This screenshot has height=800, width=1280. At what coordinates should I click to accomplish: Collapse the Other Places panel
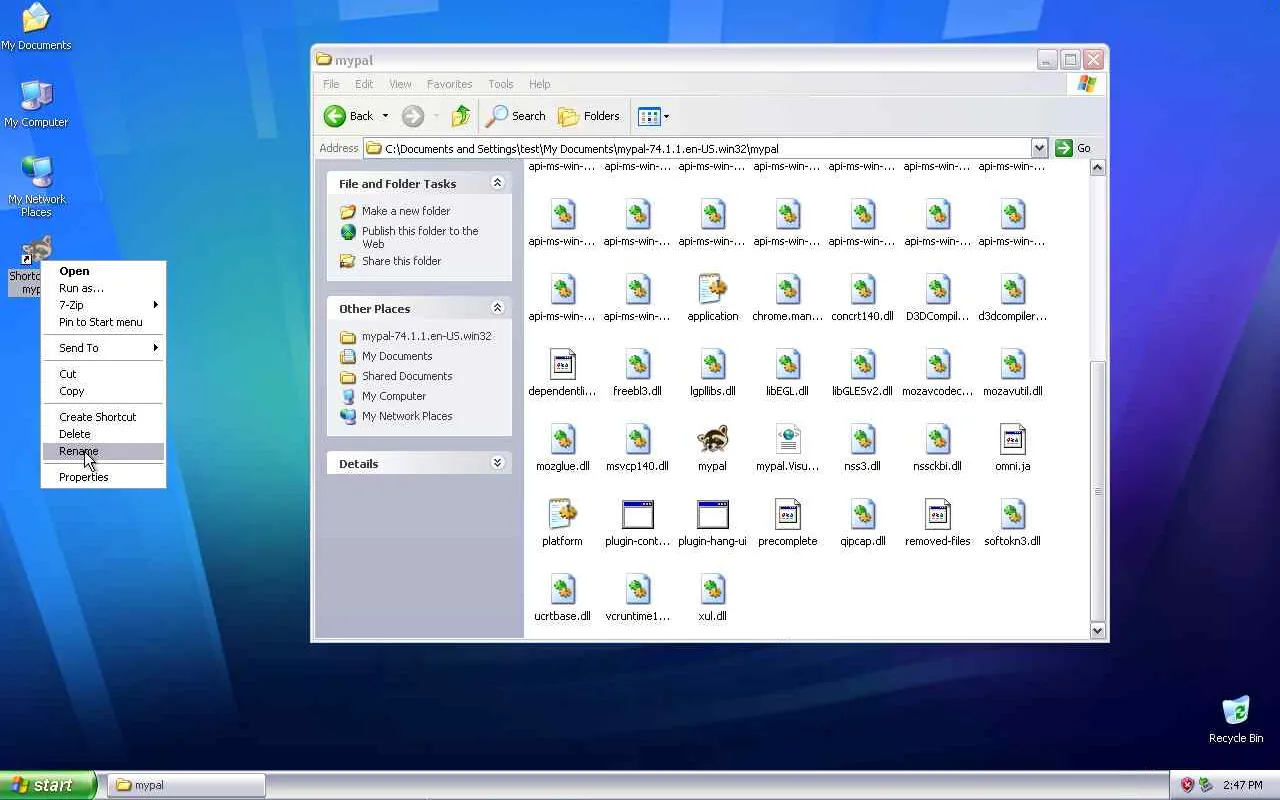click(x=497, y=308)
